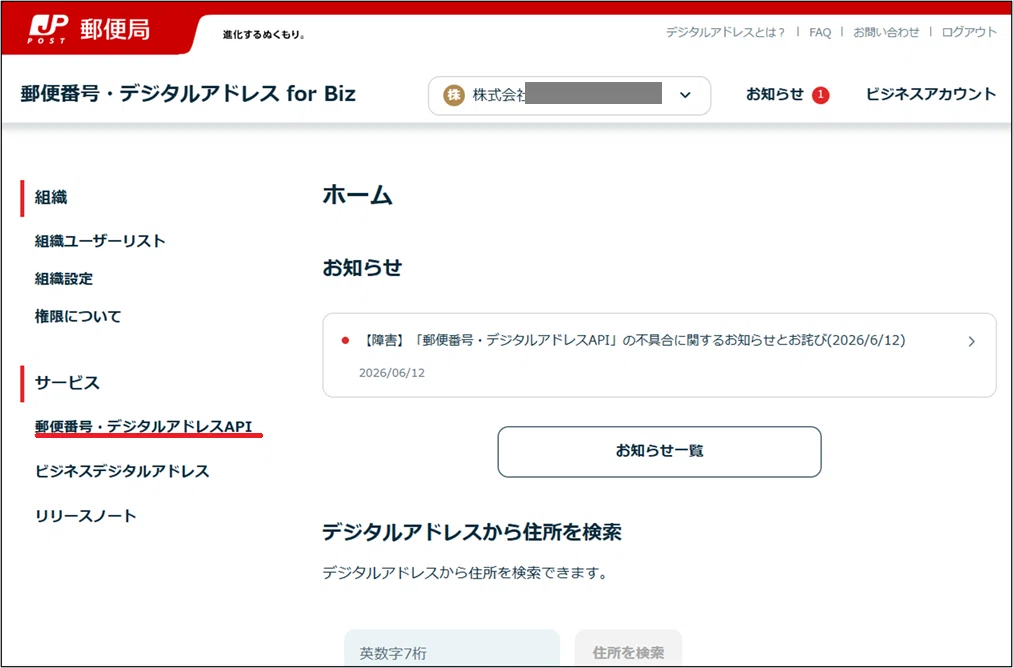Click the お知らせ一覧 button
Screen dimensions: 1013x668
click(x=659, y=452)
